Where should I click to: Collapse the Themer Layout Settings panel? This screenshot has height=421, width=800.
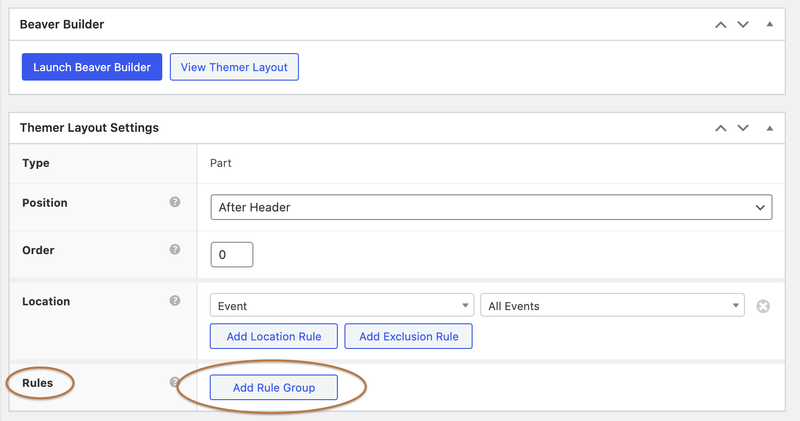tap(769, 128)
